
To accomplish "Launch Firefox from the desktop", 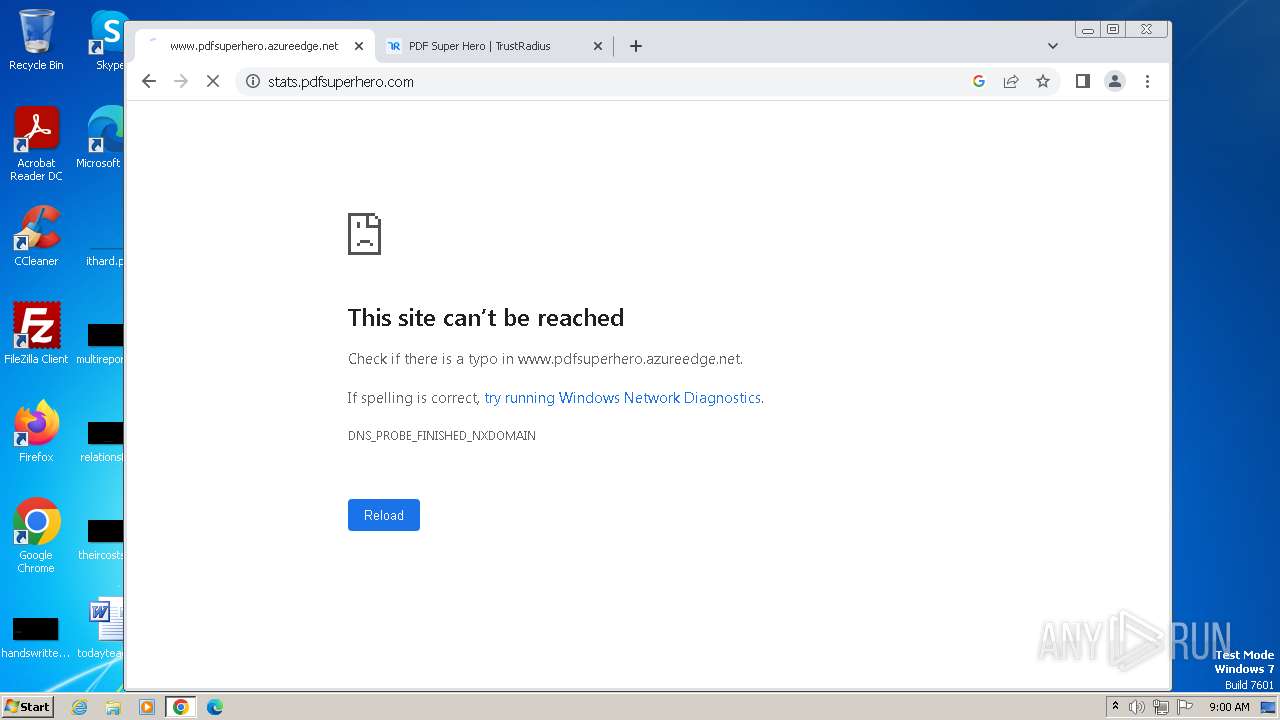I will point(36,431).
